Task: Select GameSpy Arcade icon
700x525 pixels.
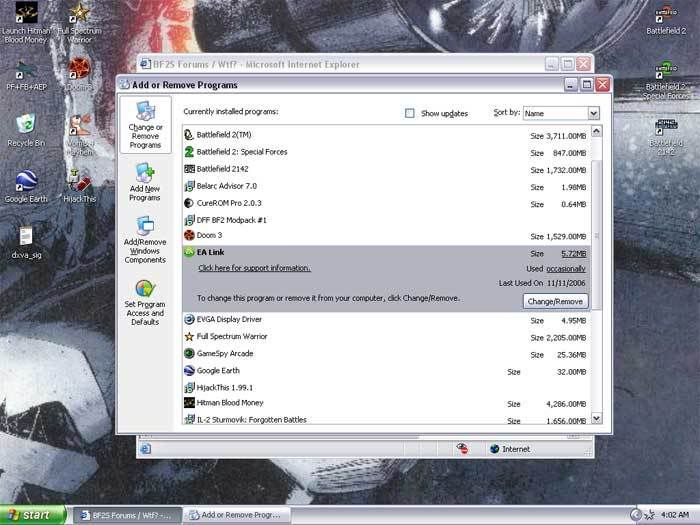Action: 189,353
